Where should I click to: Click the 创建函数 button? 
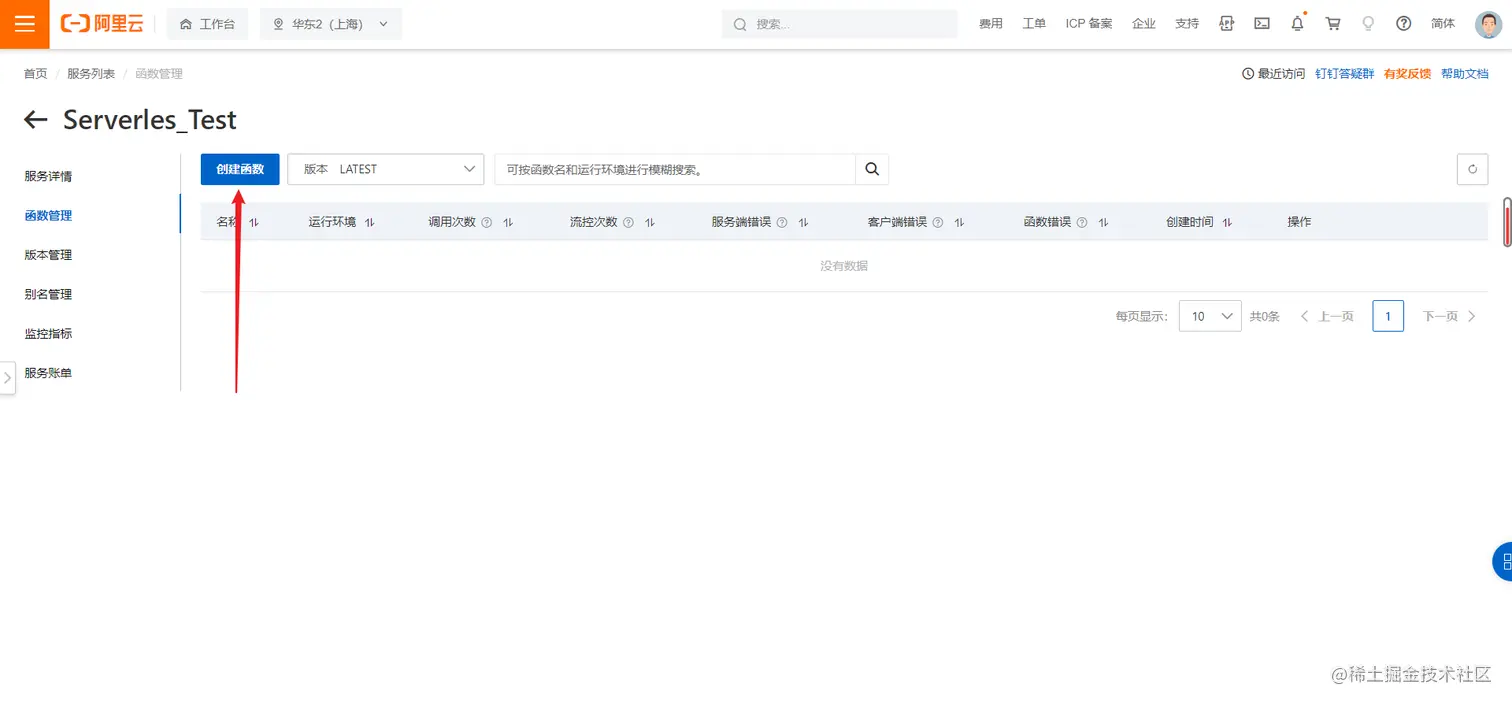click(x=239, y=169)
